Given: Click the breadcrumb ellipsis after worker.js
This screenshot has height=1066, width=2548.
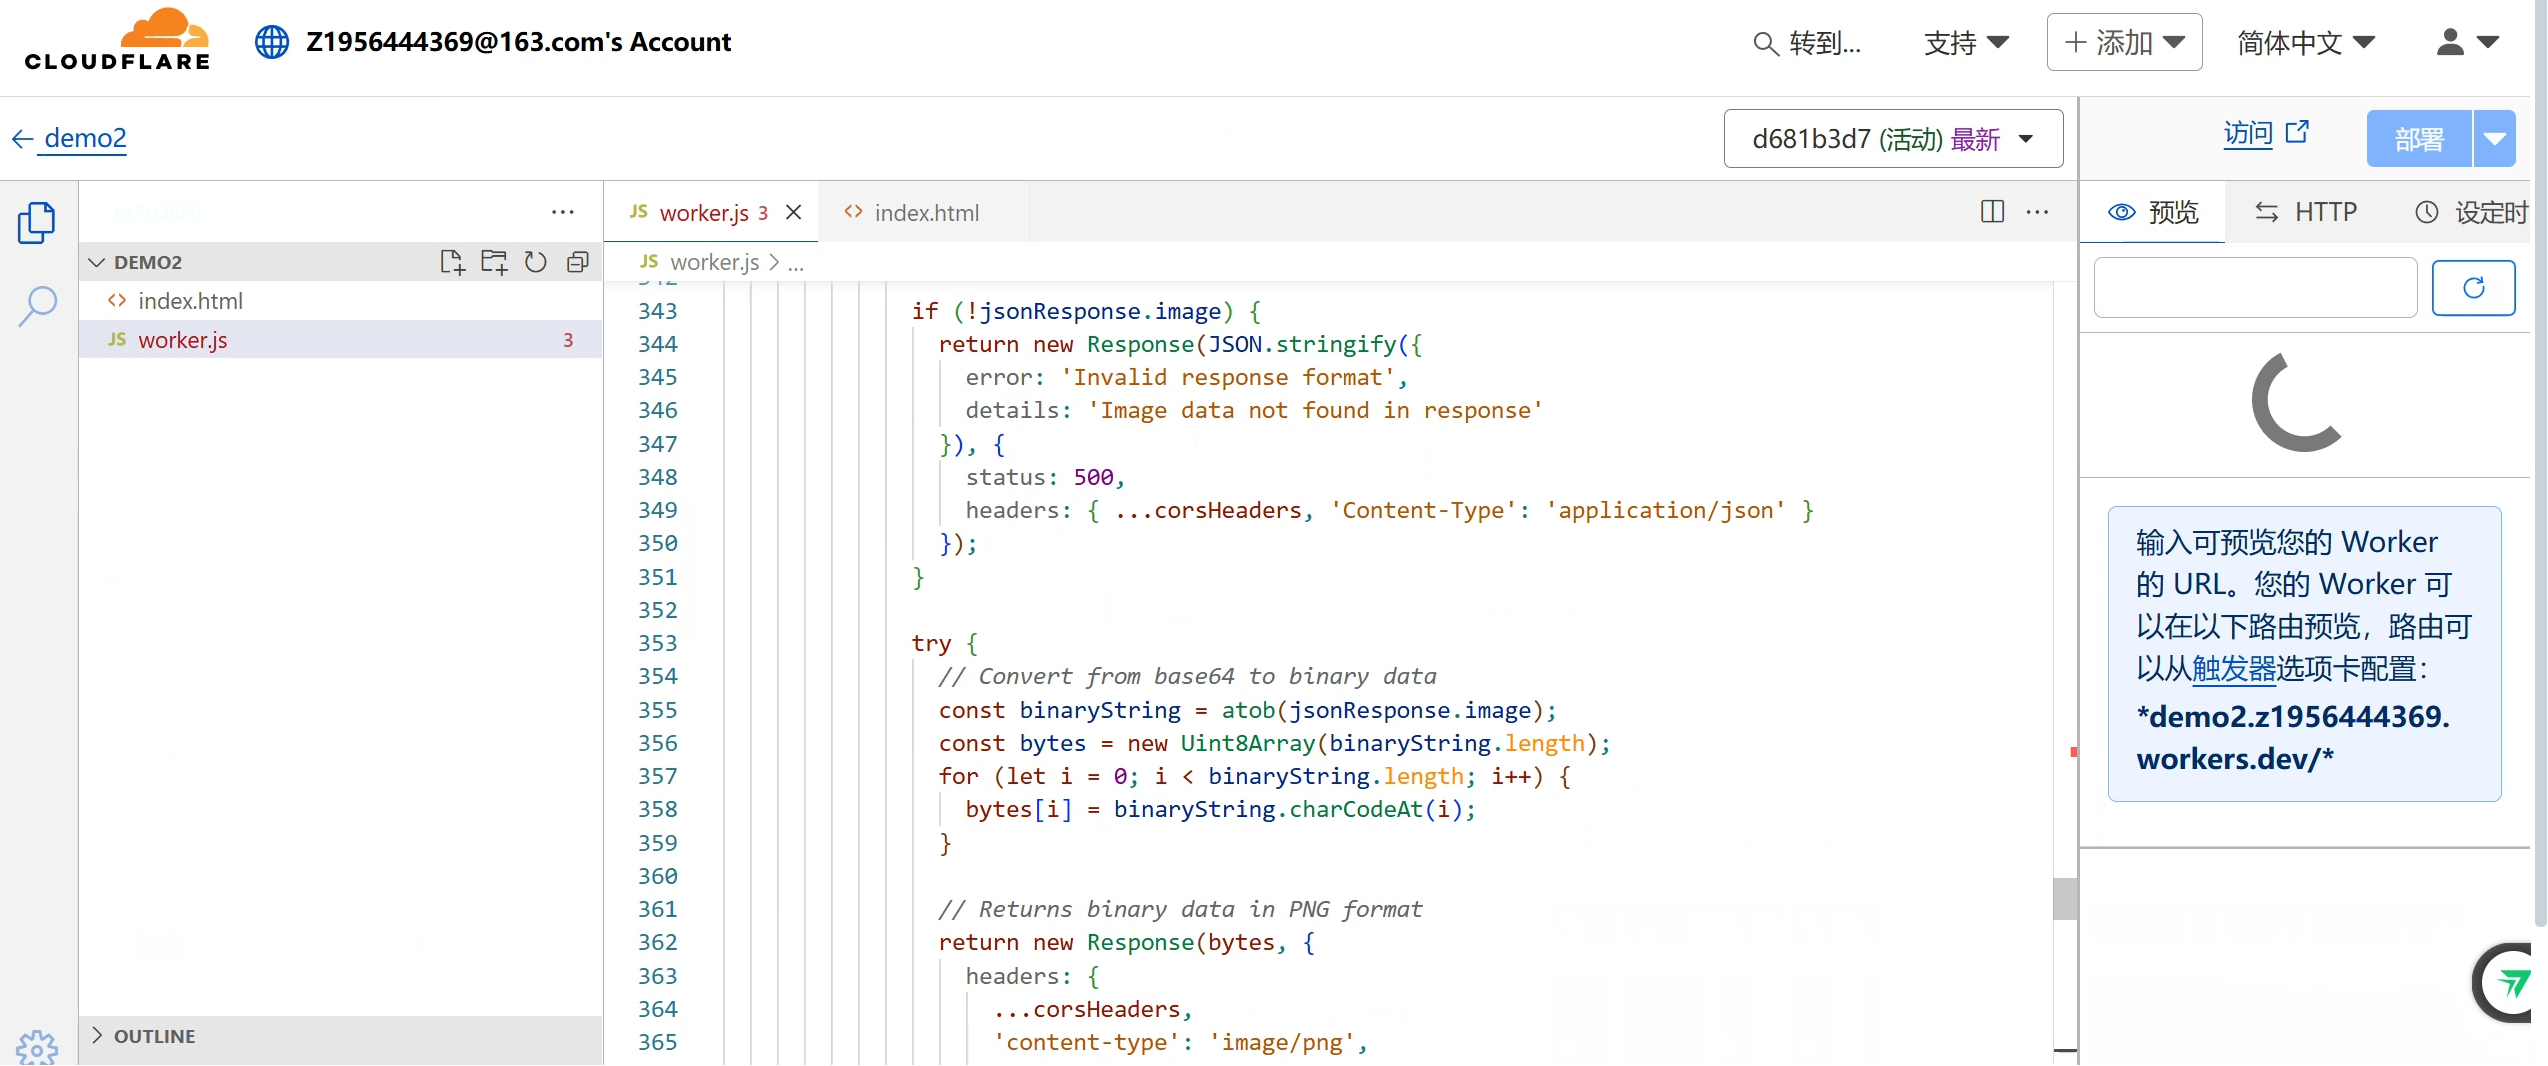Looking at the screenshot, I should pos(796,264).
